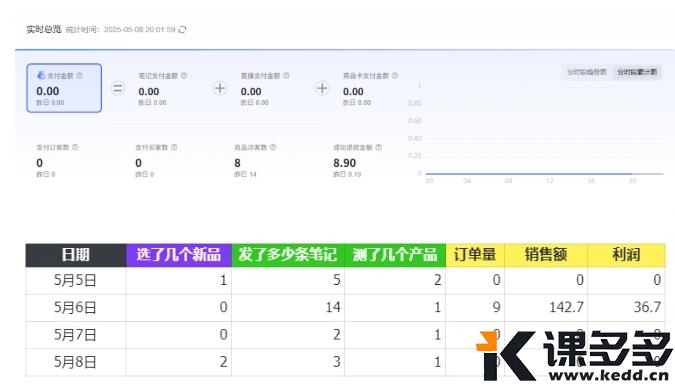Screen dimensions: 675x388
Task: Select the 商品访客数 metric showing 8
Action: [255, 161]
